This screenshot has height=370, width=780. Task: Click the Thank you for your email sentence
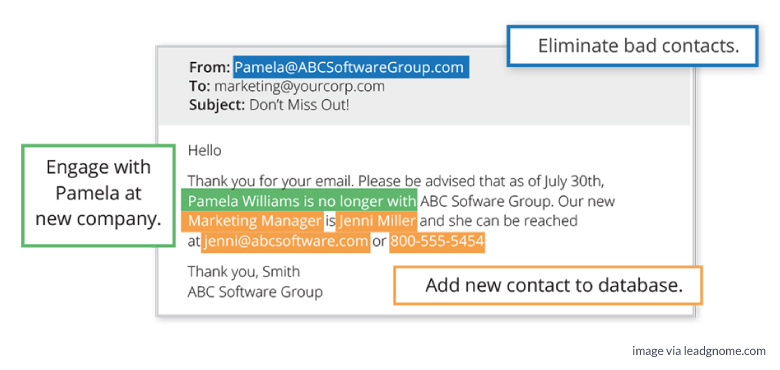click(x=271, y=180)
